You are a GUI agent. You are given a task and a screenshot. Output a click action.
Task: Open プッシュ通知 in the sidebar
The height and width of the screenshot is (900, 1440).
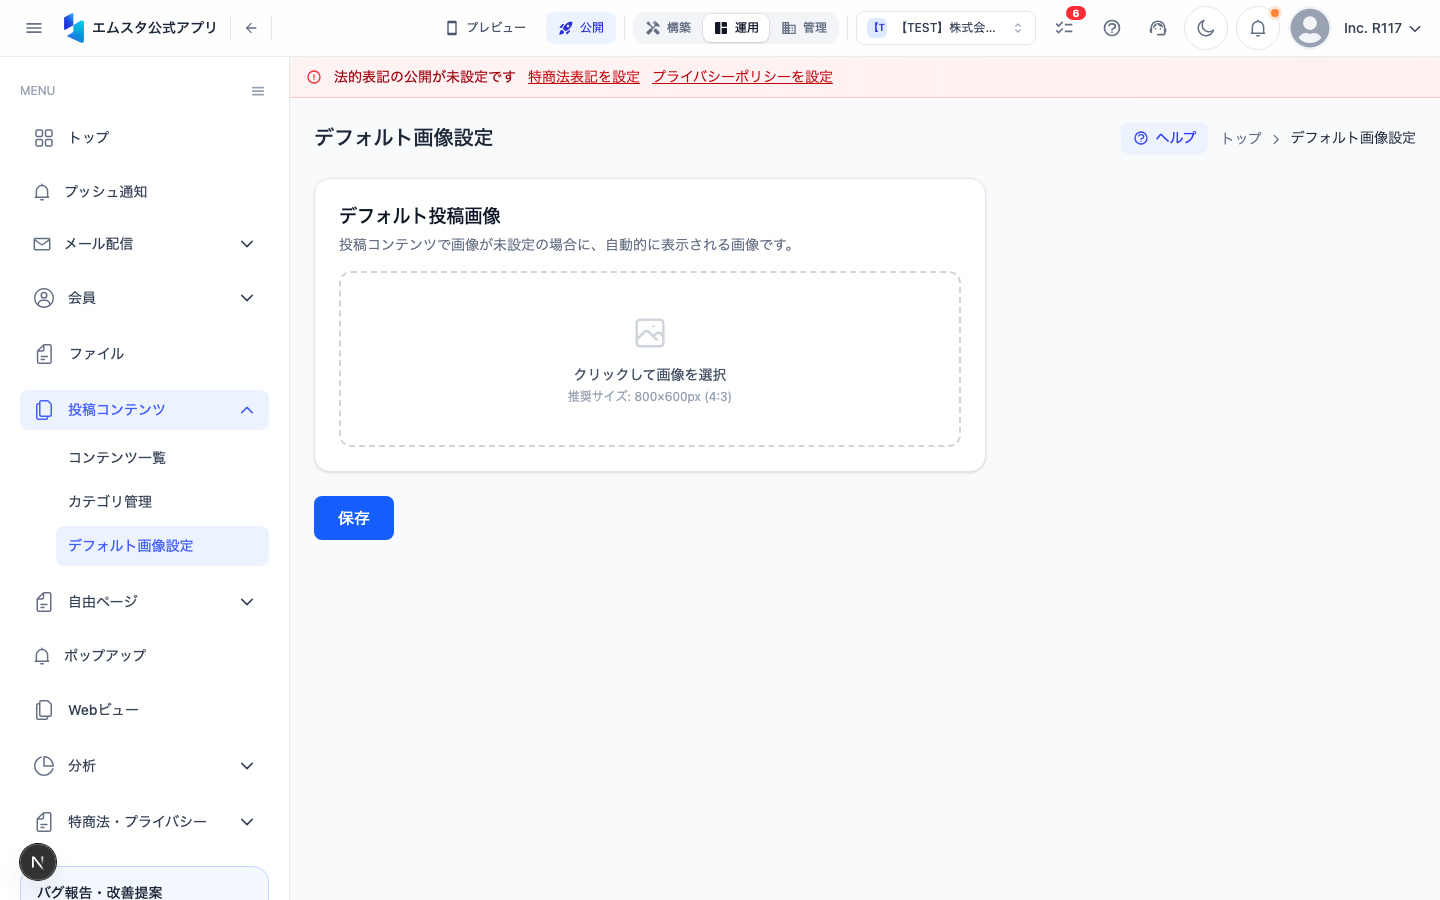[x=144, y=192]
